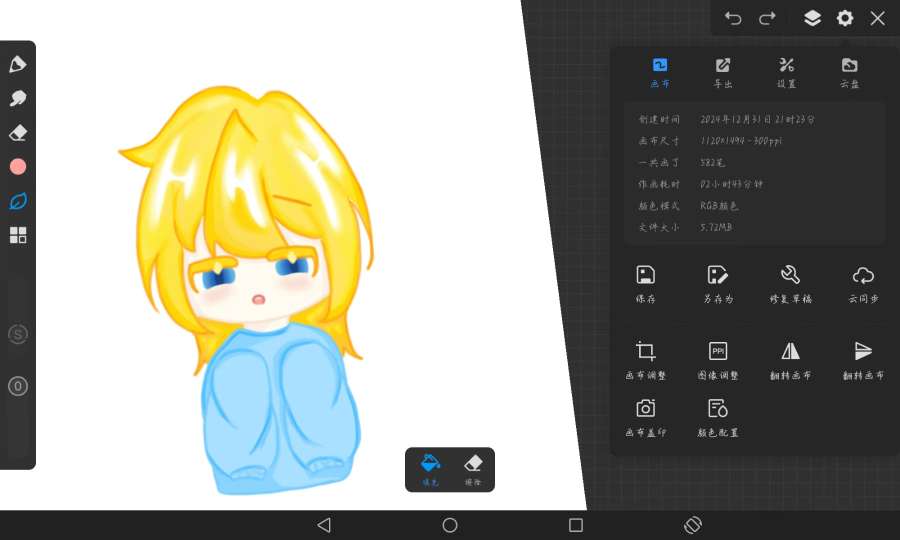900x540 pixels.
Task: Open 图像调整 PPI image adjustment
Action: [718, 360]
